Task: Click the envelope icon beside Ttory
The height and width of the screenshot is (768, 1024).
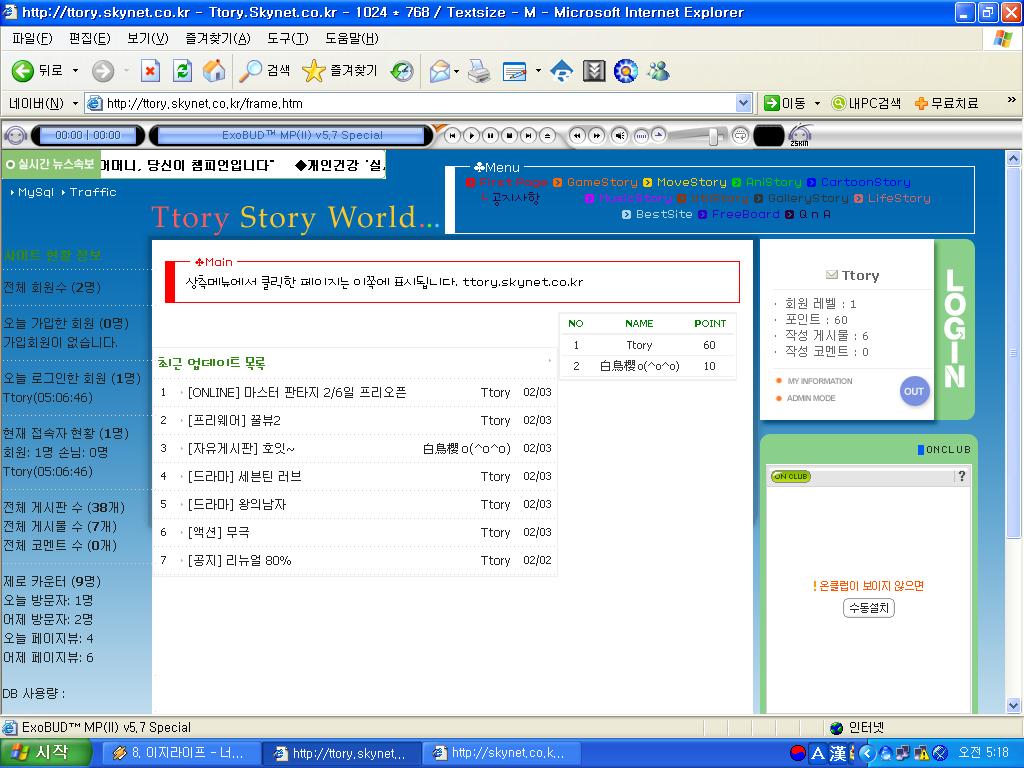Action: (831, 275)
